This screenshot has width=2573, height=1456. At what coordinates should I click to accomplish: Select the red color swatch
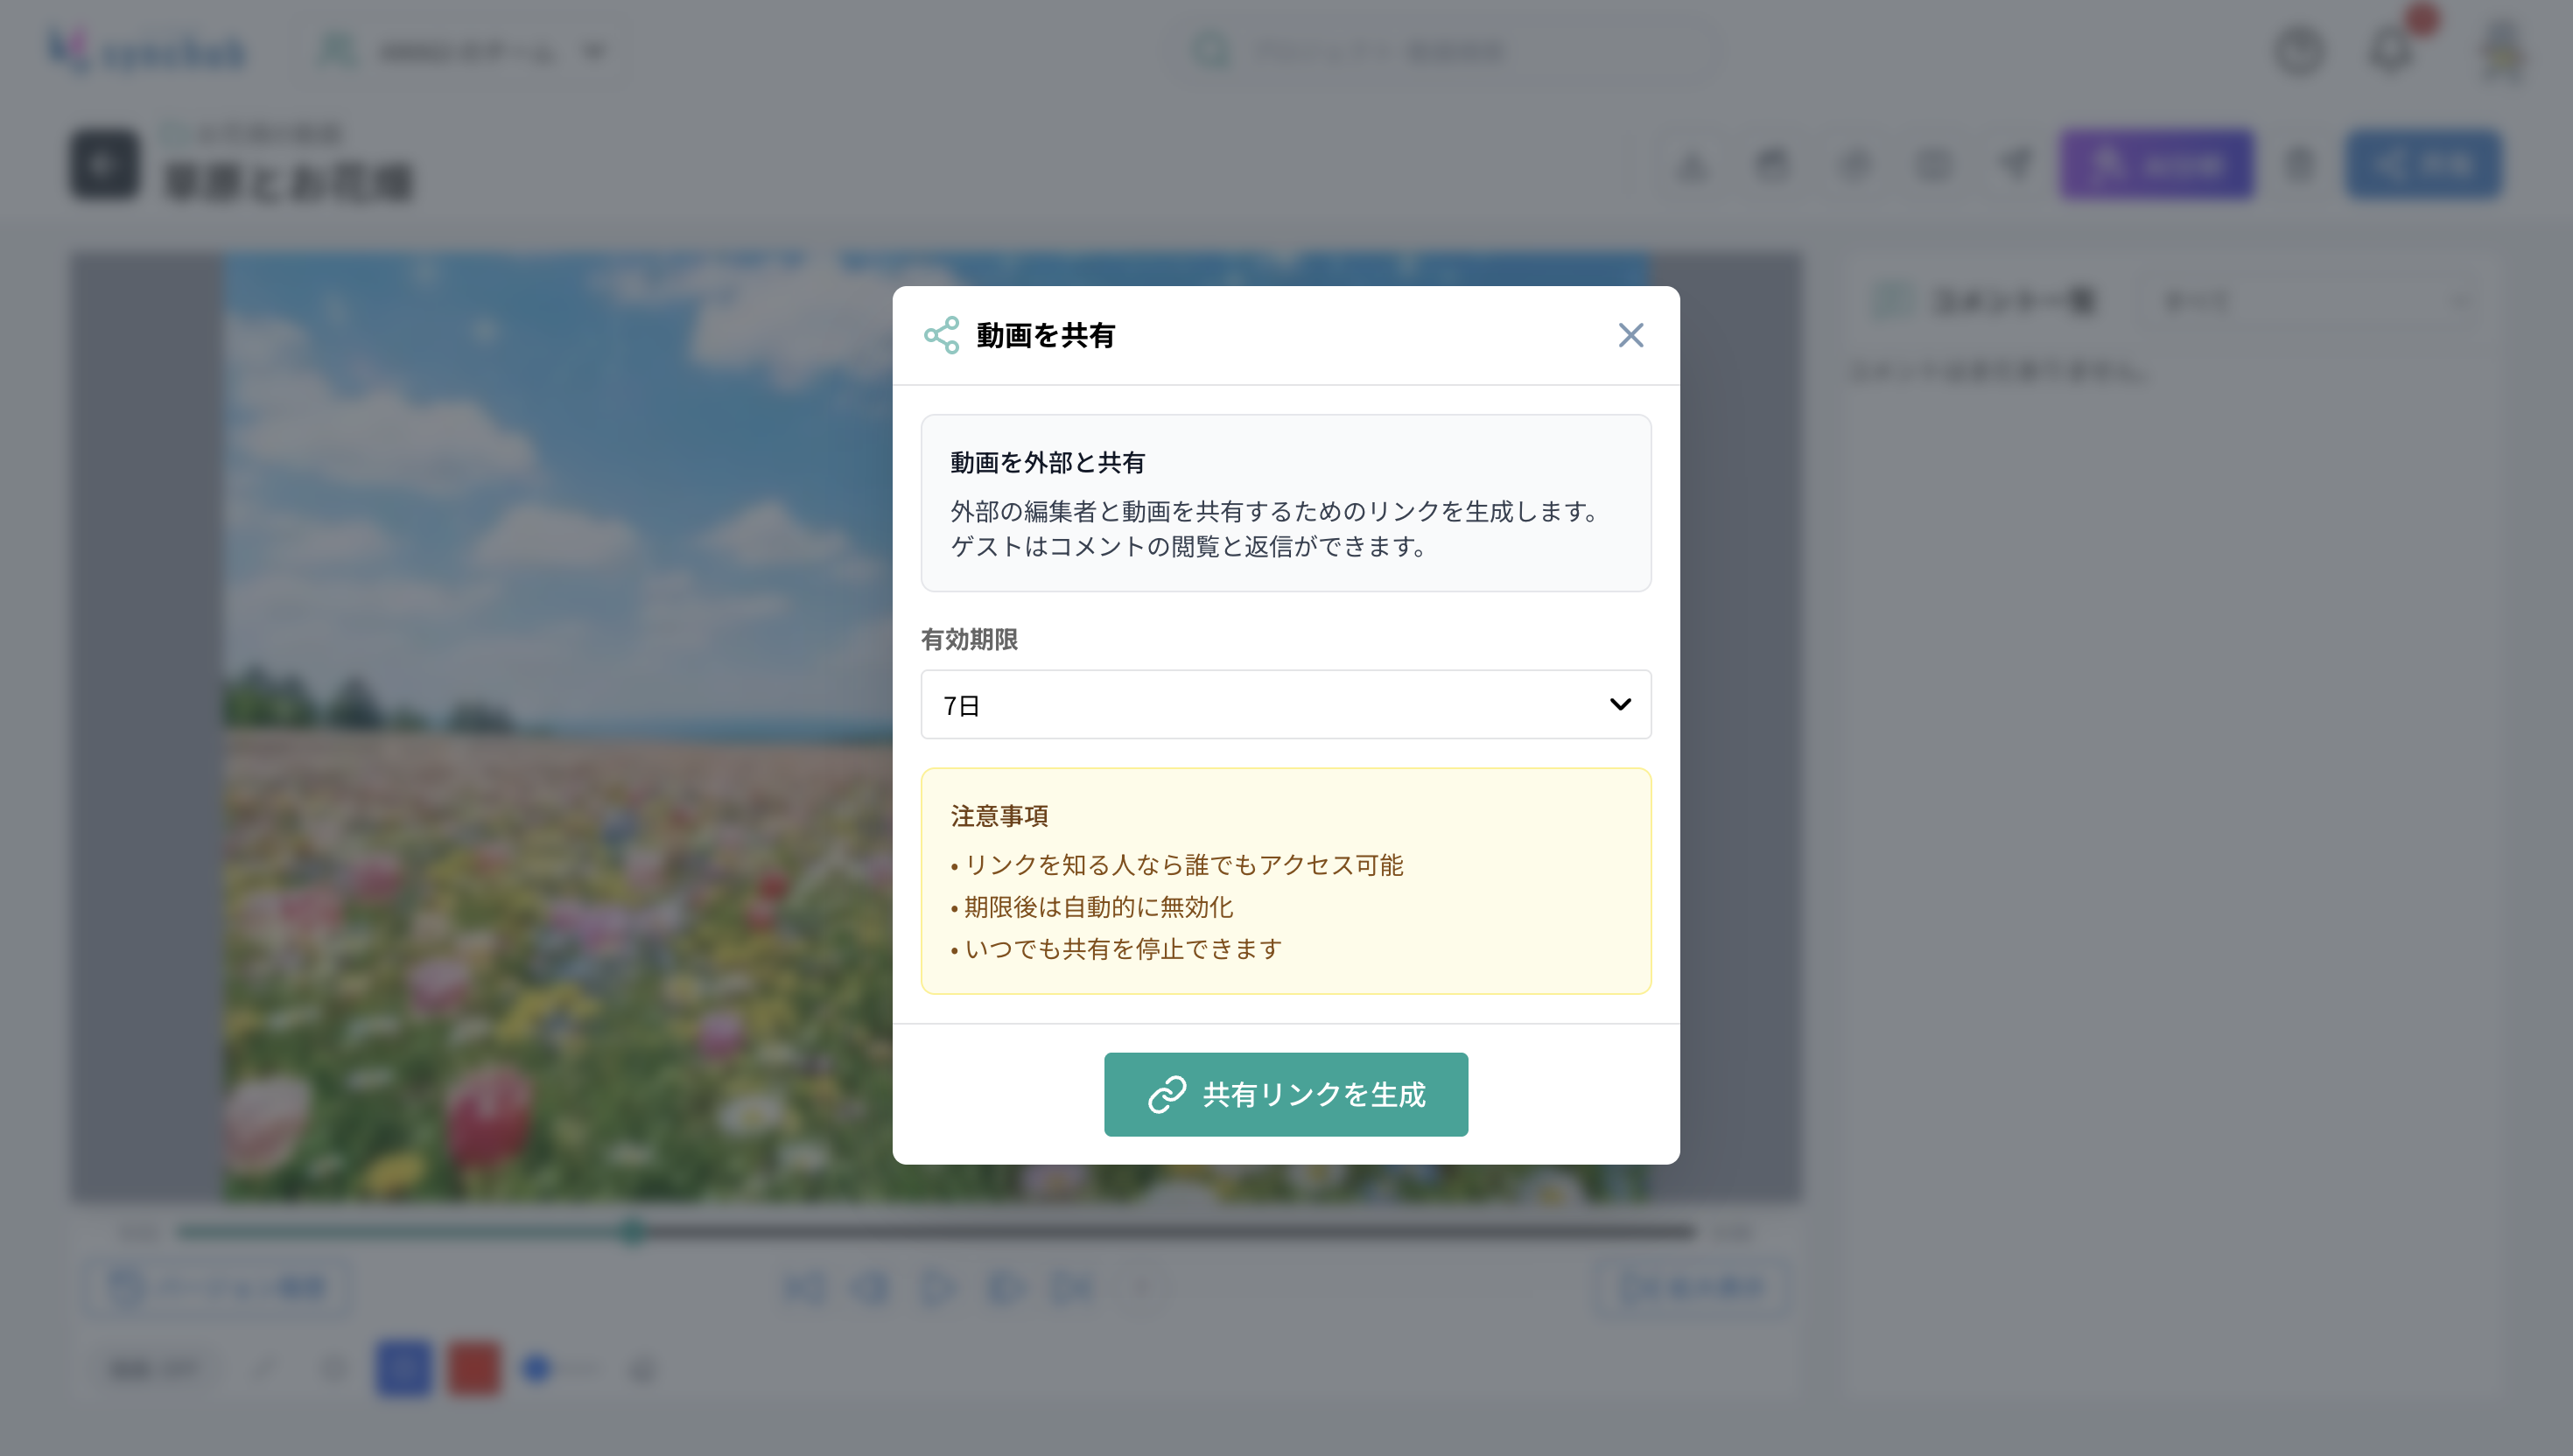[473, 1368]
